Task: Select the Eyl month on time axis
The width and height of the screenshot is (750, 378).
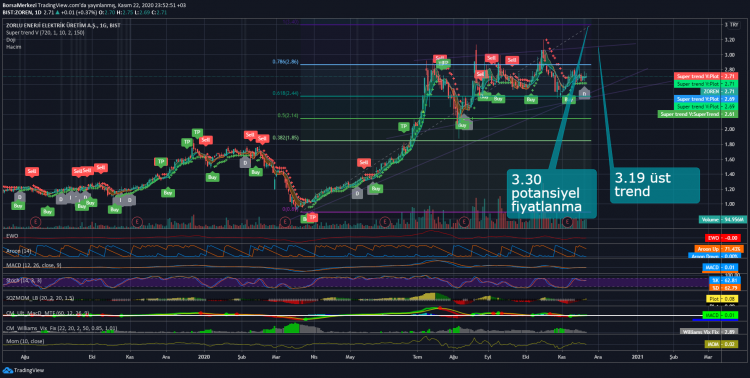Action: click(487, 356)
